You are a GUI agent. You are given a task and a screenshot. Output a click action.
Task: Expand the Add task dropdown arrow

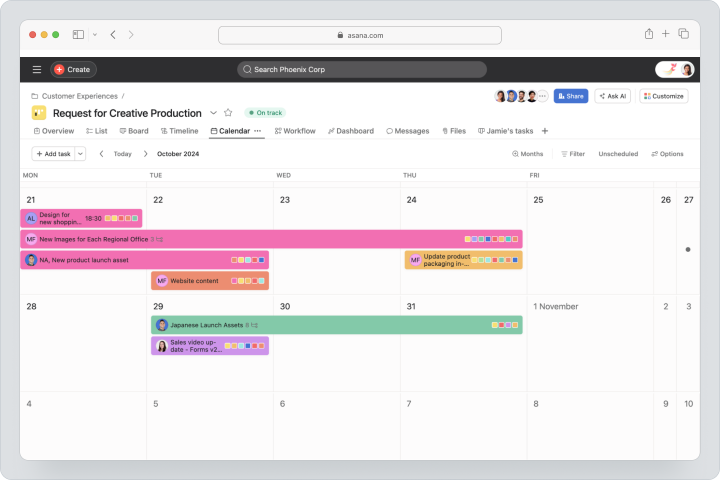pyautogui.click(x=80, y=154)
